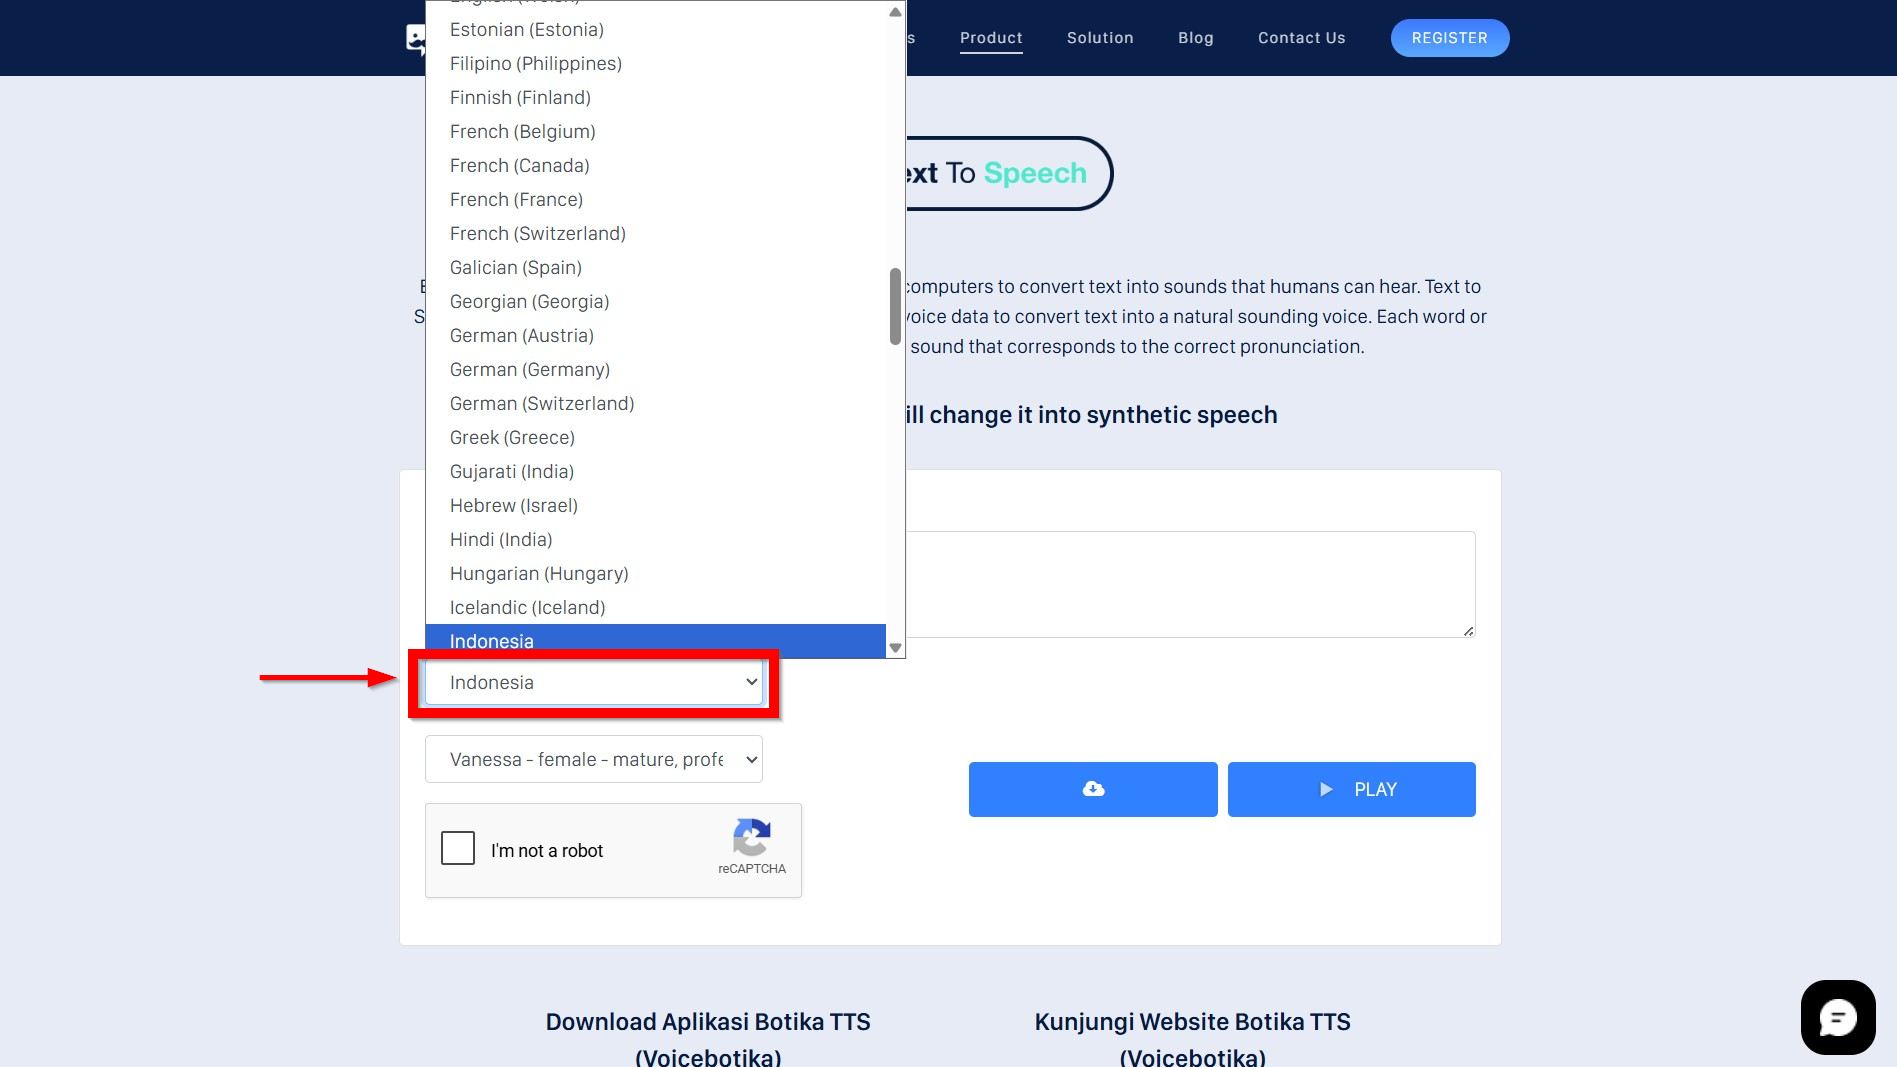Viewport: 1897px width, 1067px height.
Task: Click inside the text input area
Action: click(1190, 584)
